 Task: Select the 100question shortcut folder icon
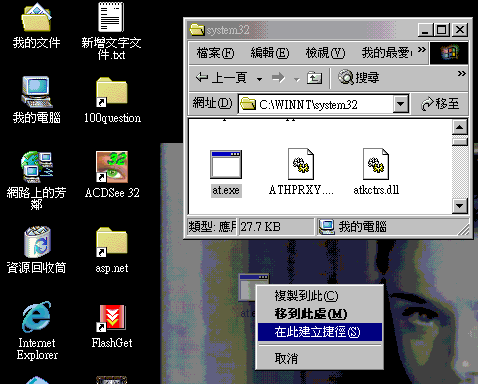[x=112, y=92]
